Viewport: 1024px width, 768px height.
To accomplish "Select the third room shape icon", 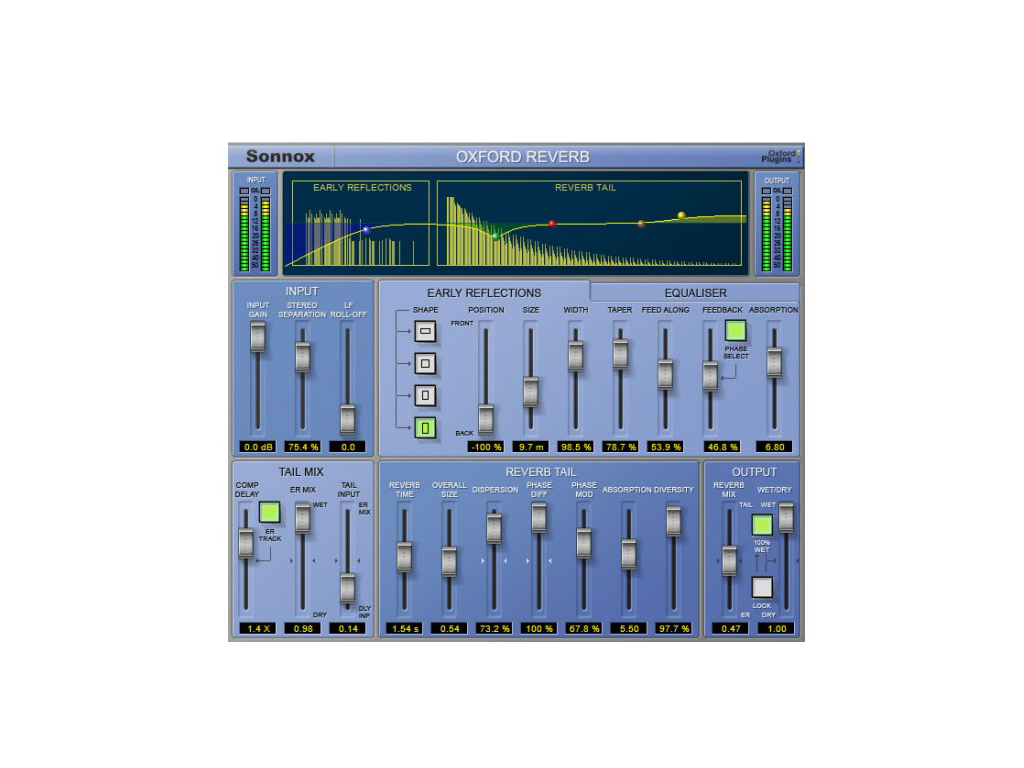I will coord(426,395).
